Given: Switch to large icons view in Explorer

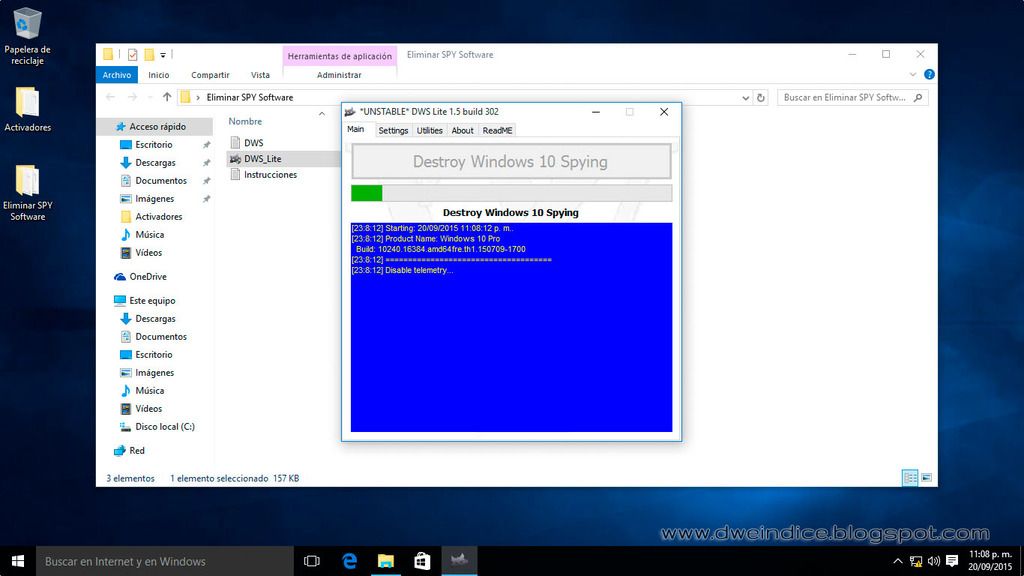Looking at the screenshot, I should point(926,478).
